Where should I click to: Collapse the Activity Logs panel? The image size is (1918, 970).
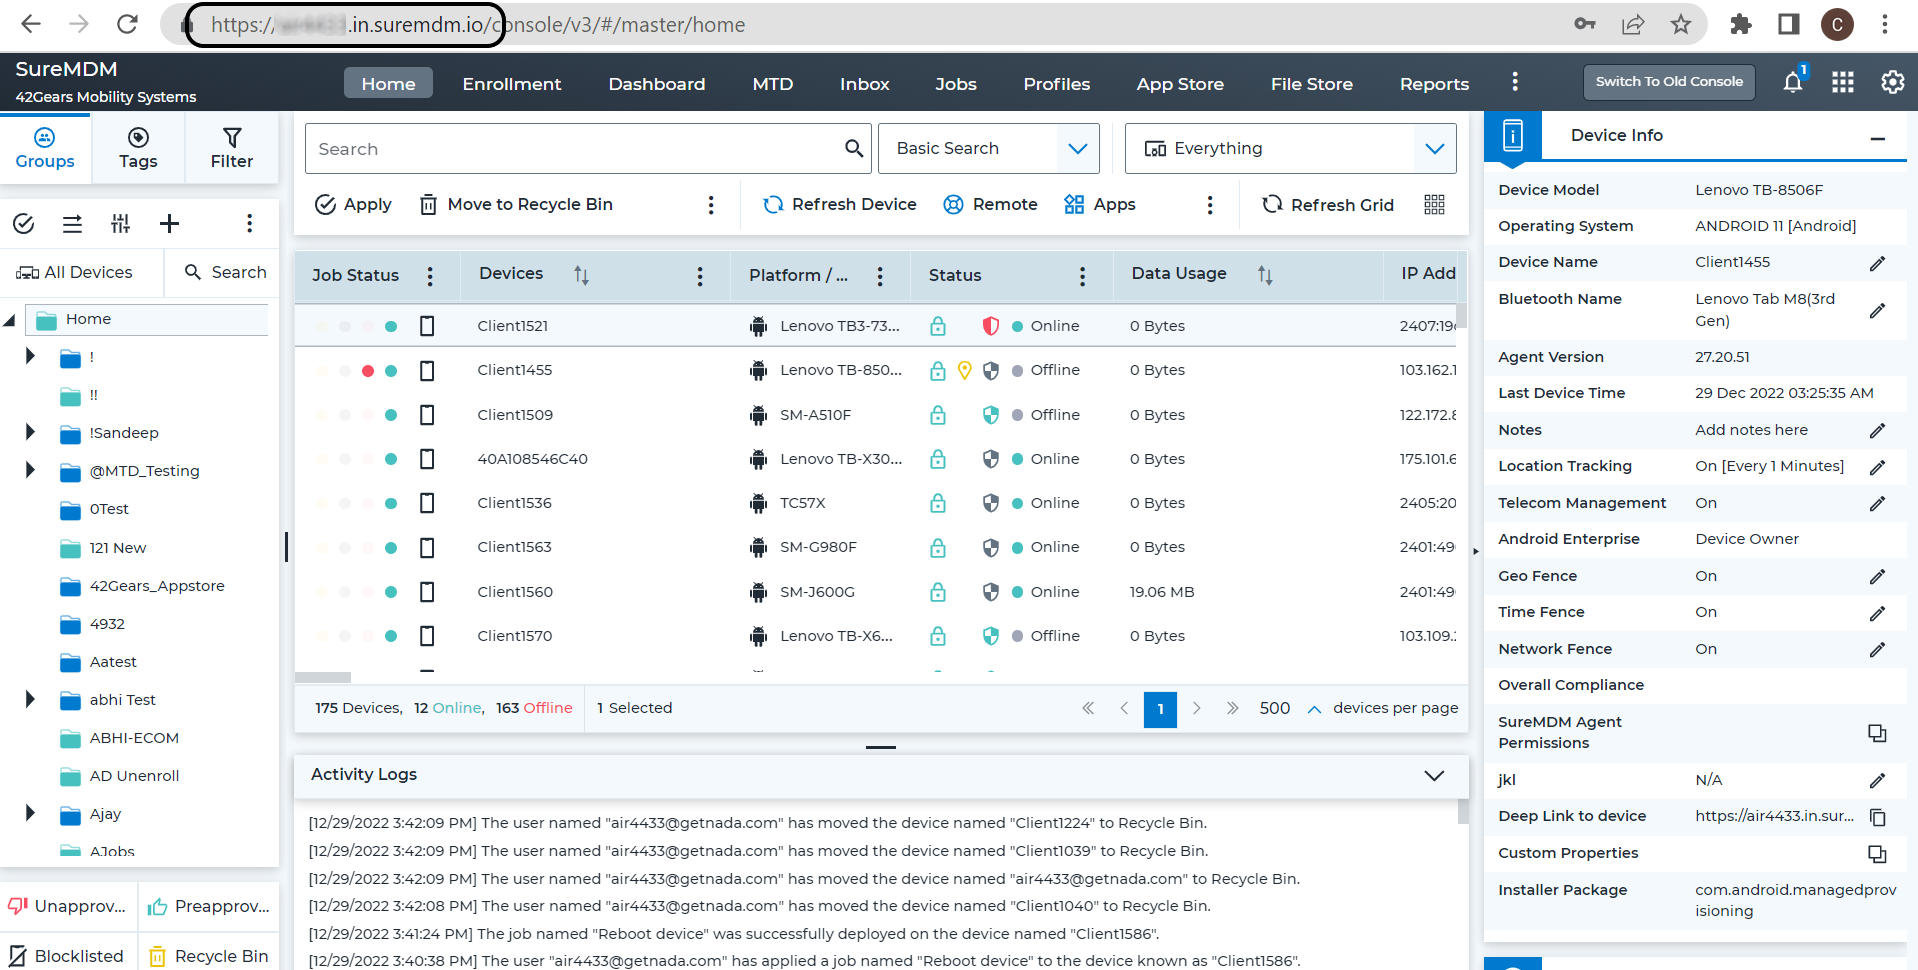[x=1434, y=775]
